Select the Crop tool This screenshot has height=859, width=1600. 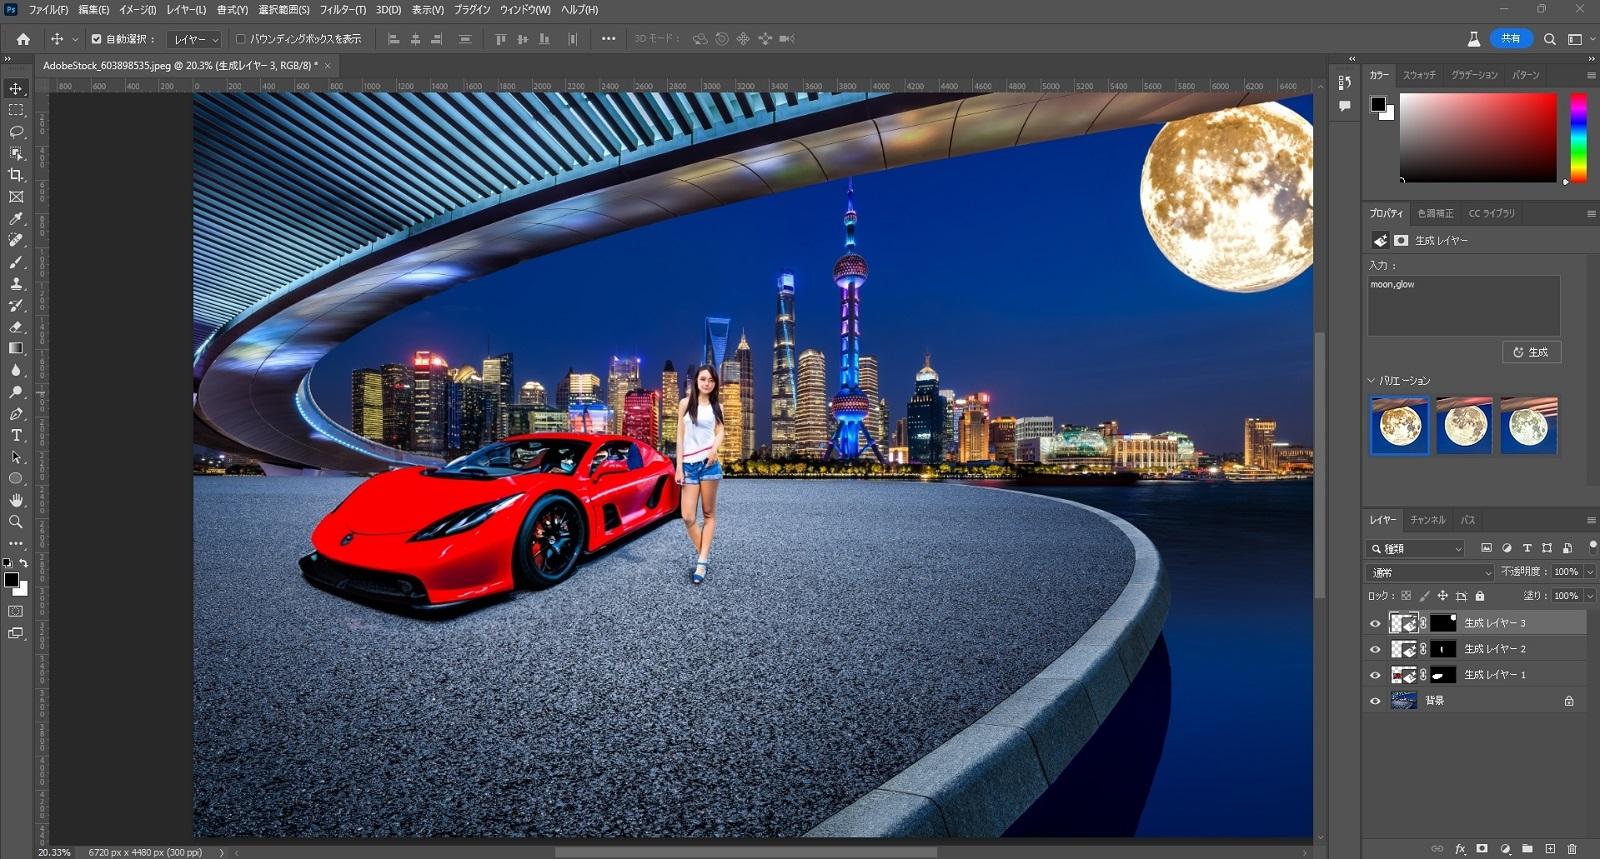tap(16, 175)
